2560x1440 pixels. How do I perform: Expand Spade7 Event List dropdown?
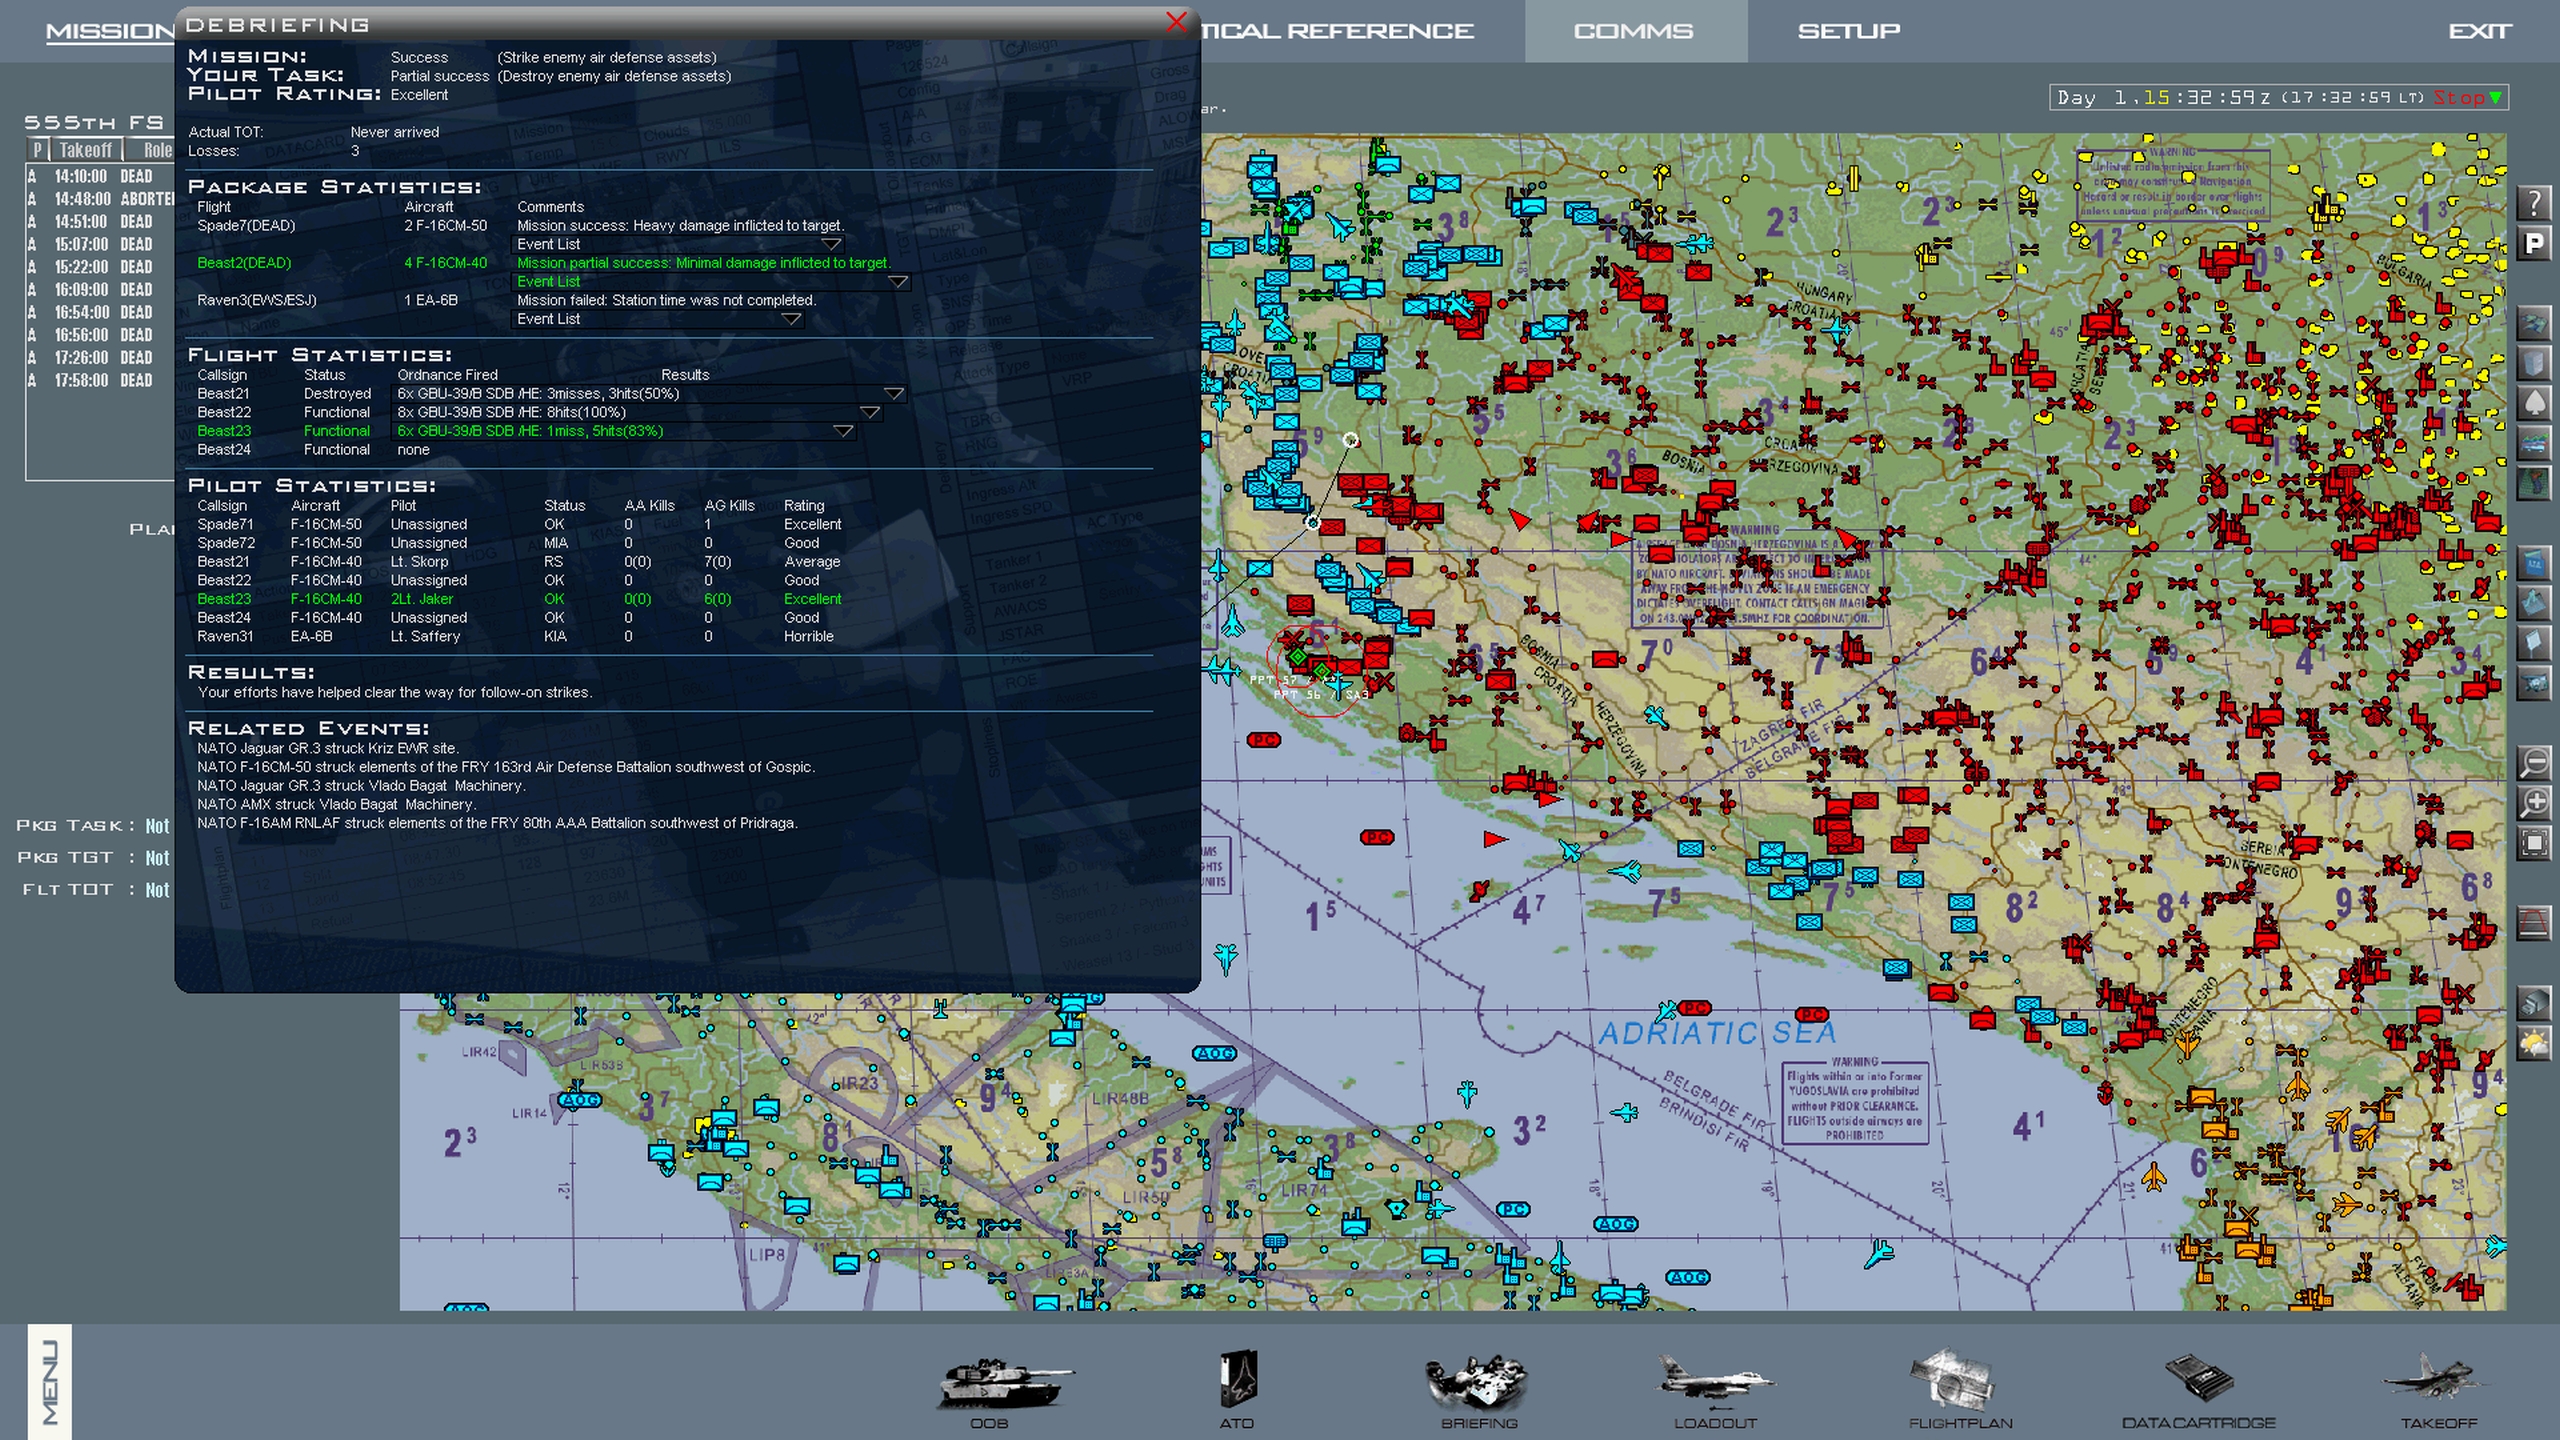tap(831, 244)
